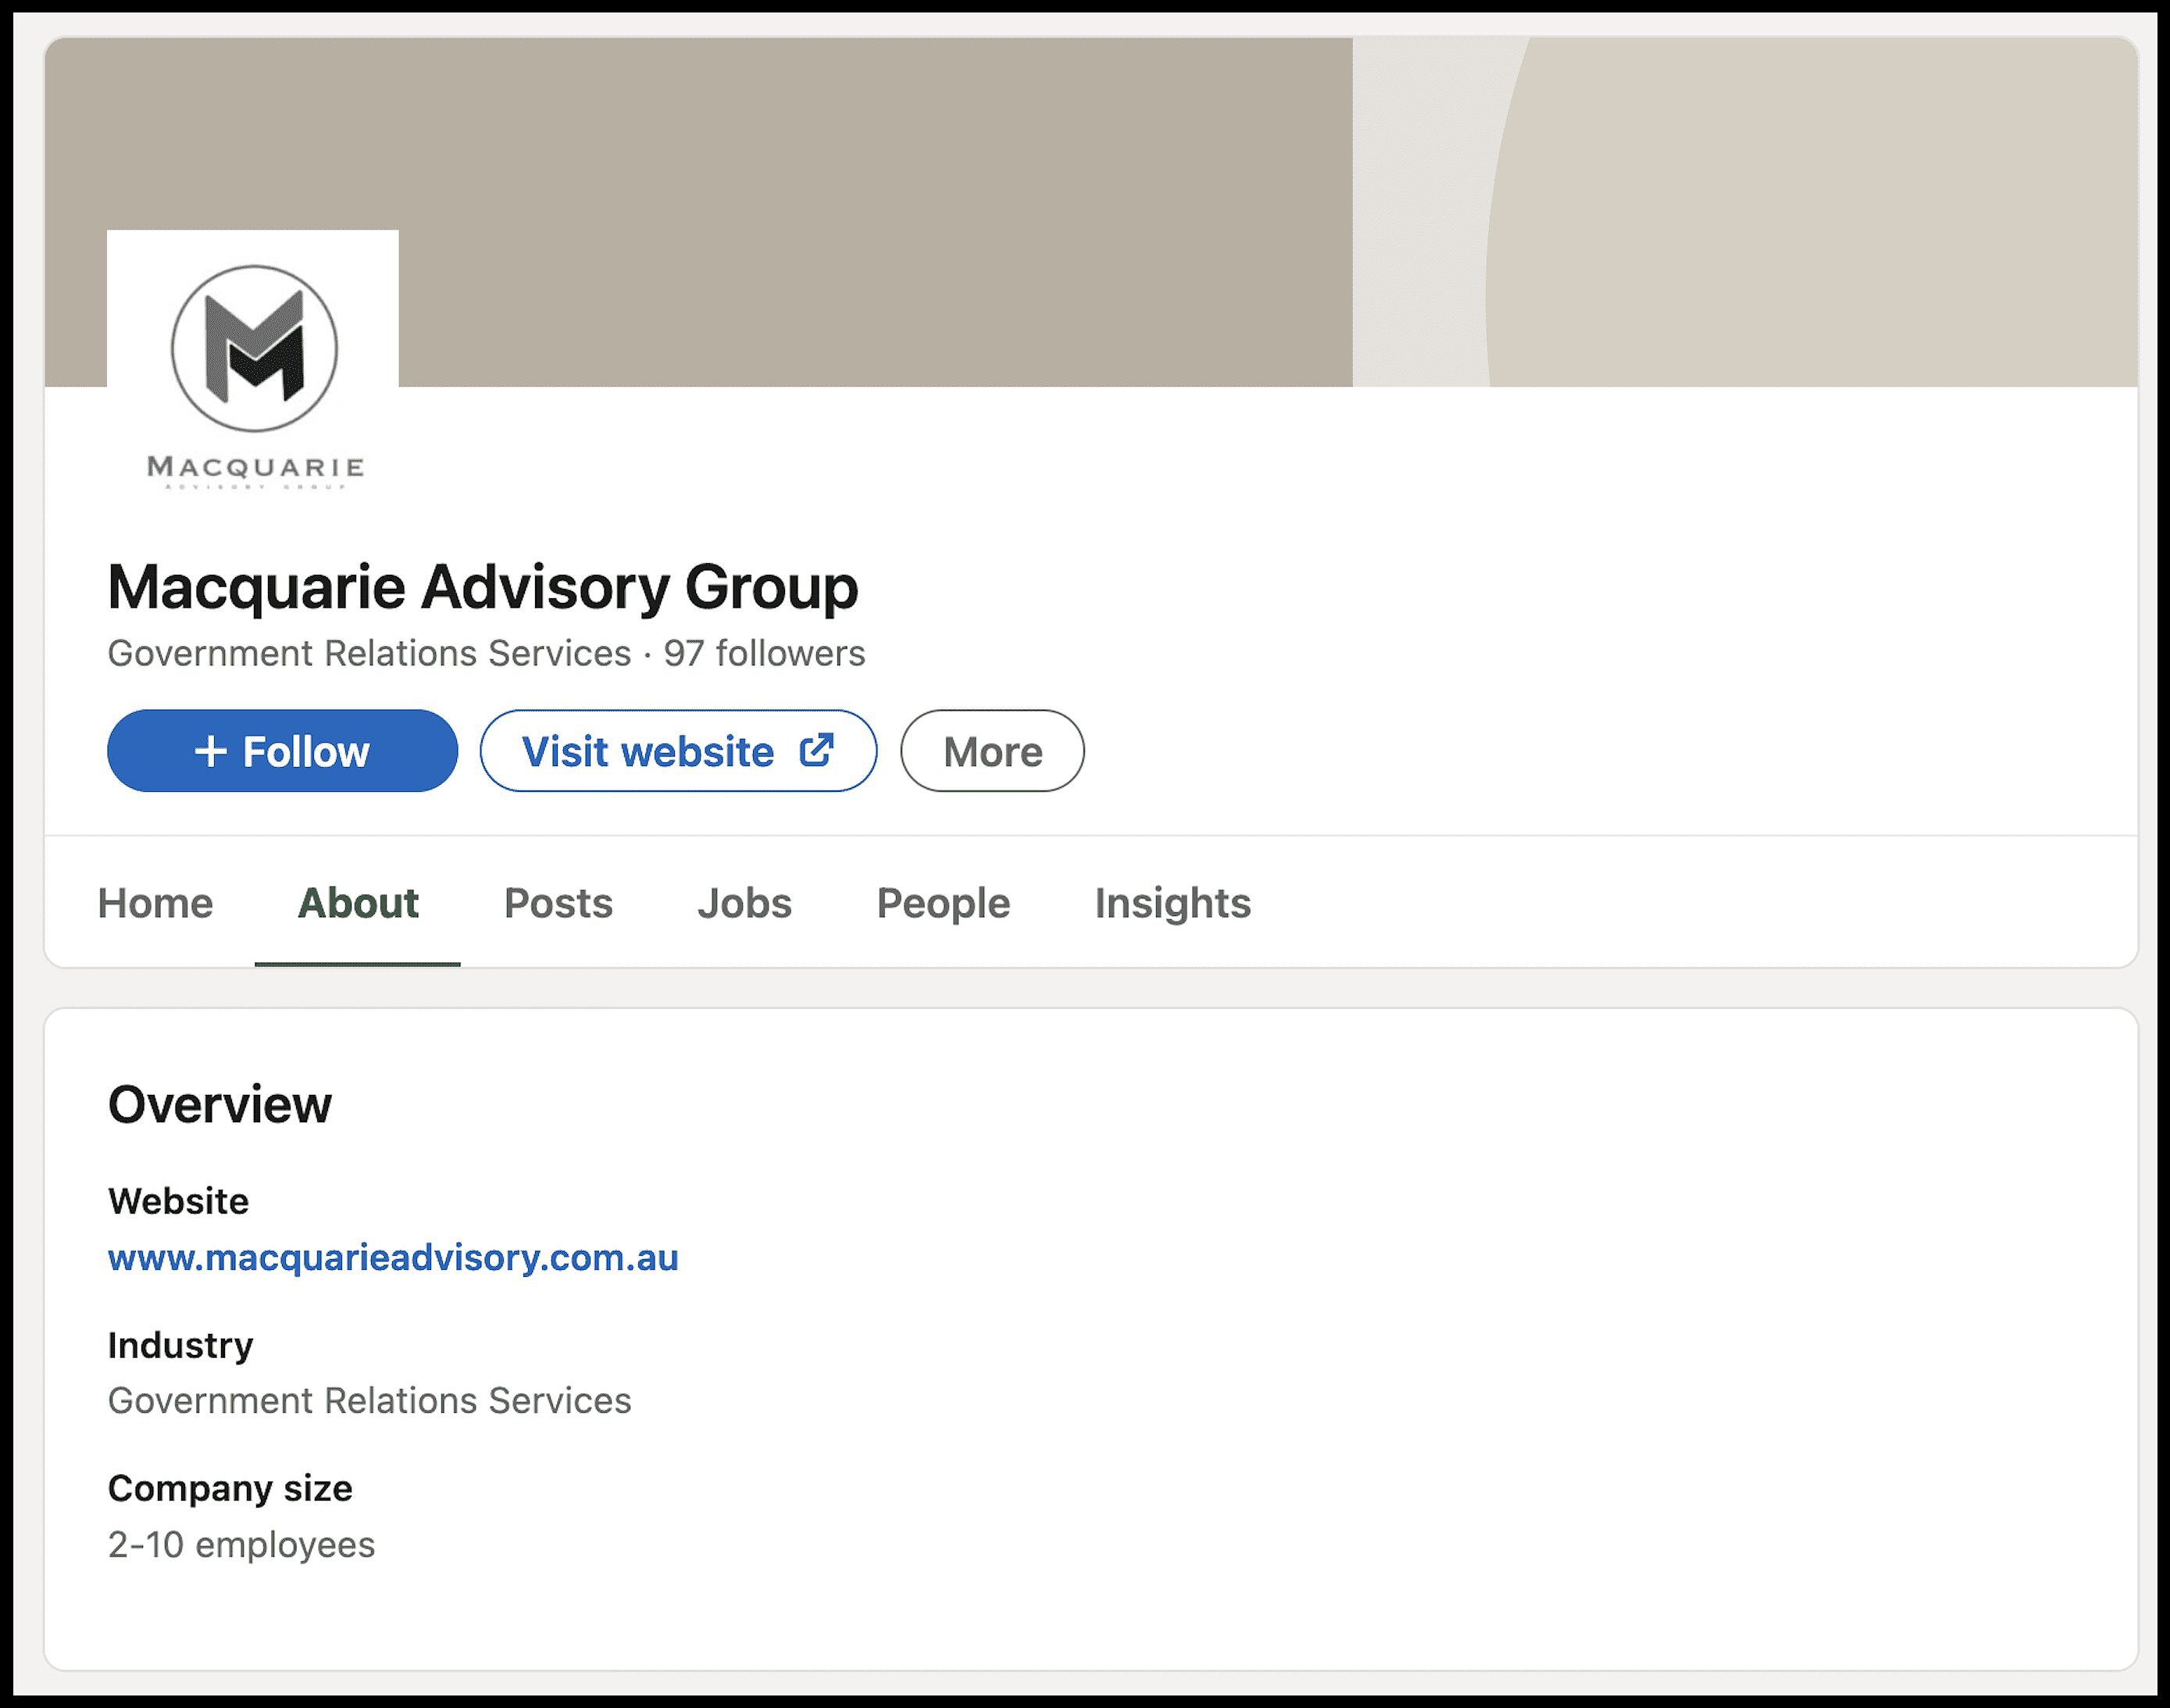This screenshot has height=1708, width=2170.
Task: Click the 2-10 employees company size value
Action: (241, 1545)
